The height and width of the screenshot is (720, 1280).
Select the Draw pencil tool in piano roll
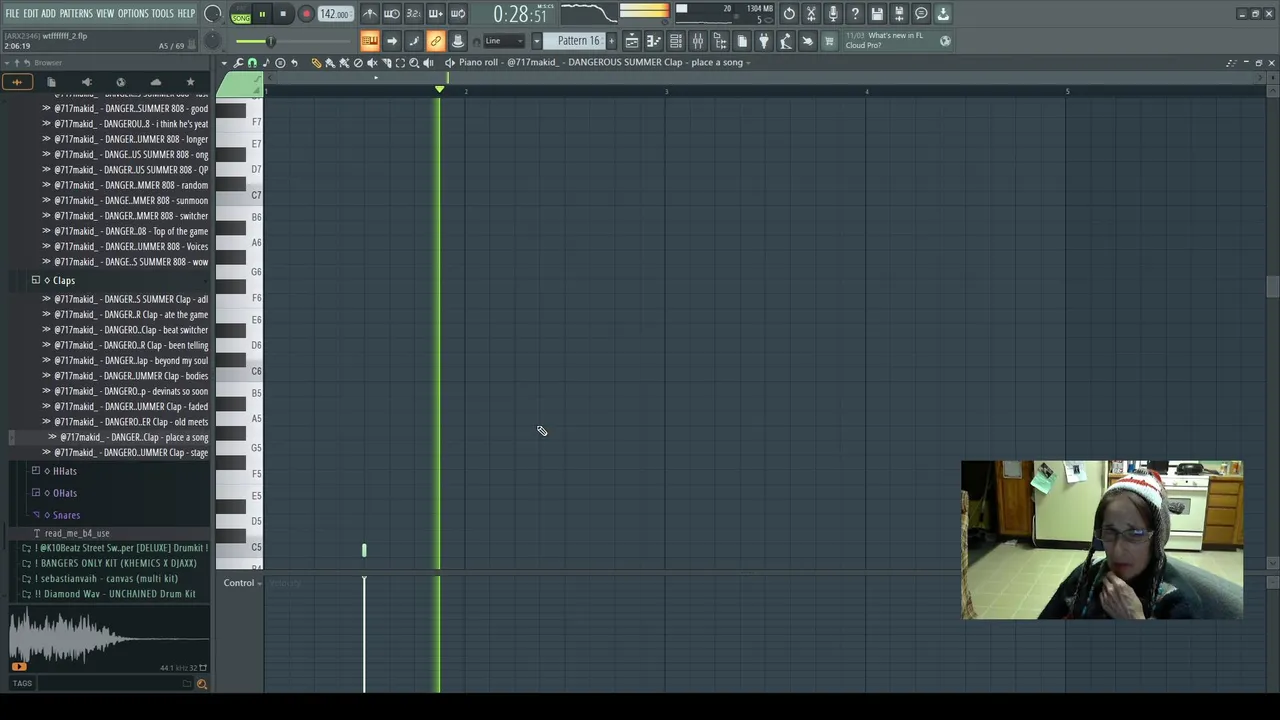point(316,62)
